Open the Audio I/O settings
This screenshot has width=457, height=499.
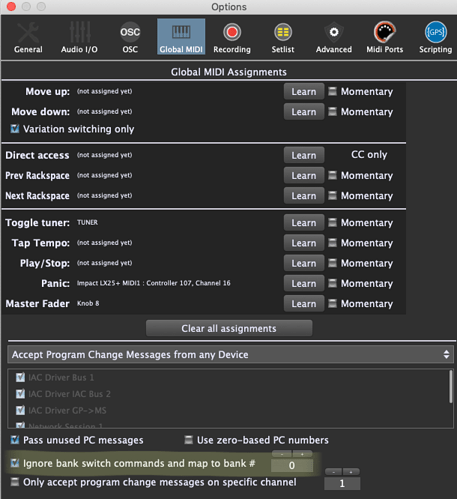[79, 37]
